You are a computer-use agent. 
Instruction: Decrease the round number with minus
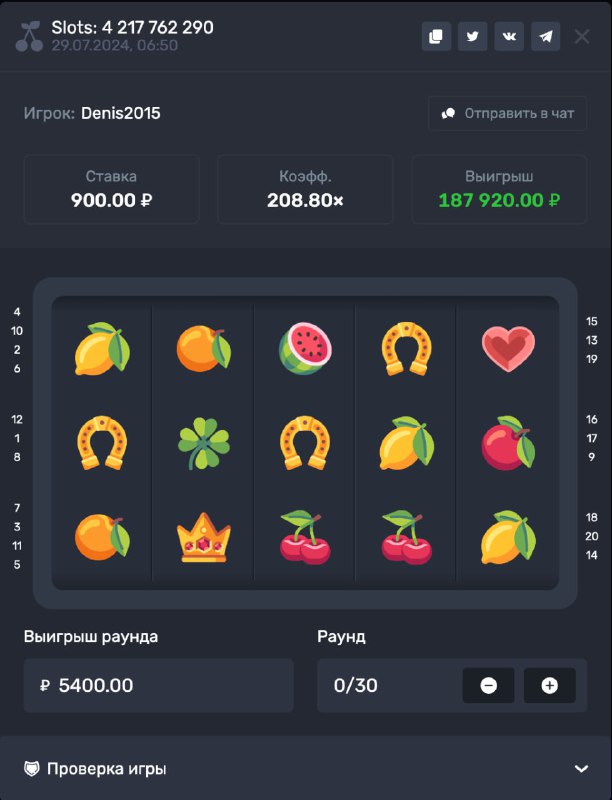pos(488,685)
